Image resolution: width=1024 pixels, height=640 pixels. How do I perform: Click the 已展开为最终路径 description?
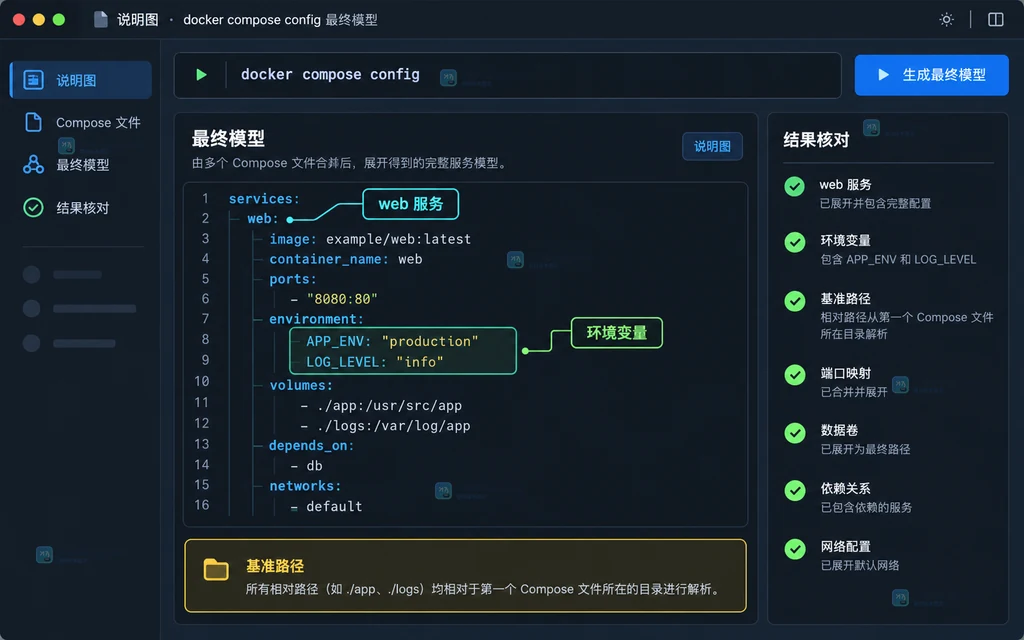pos(865,449)
